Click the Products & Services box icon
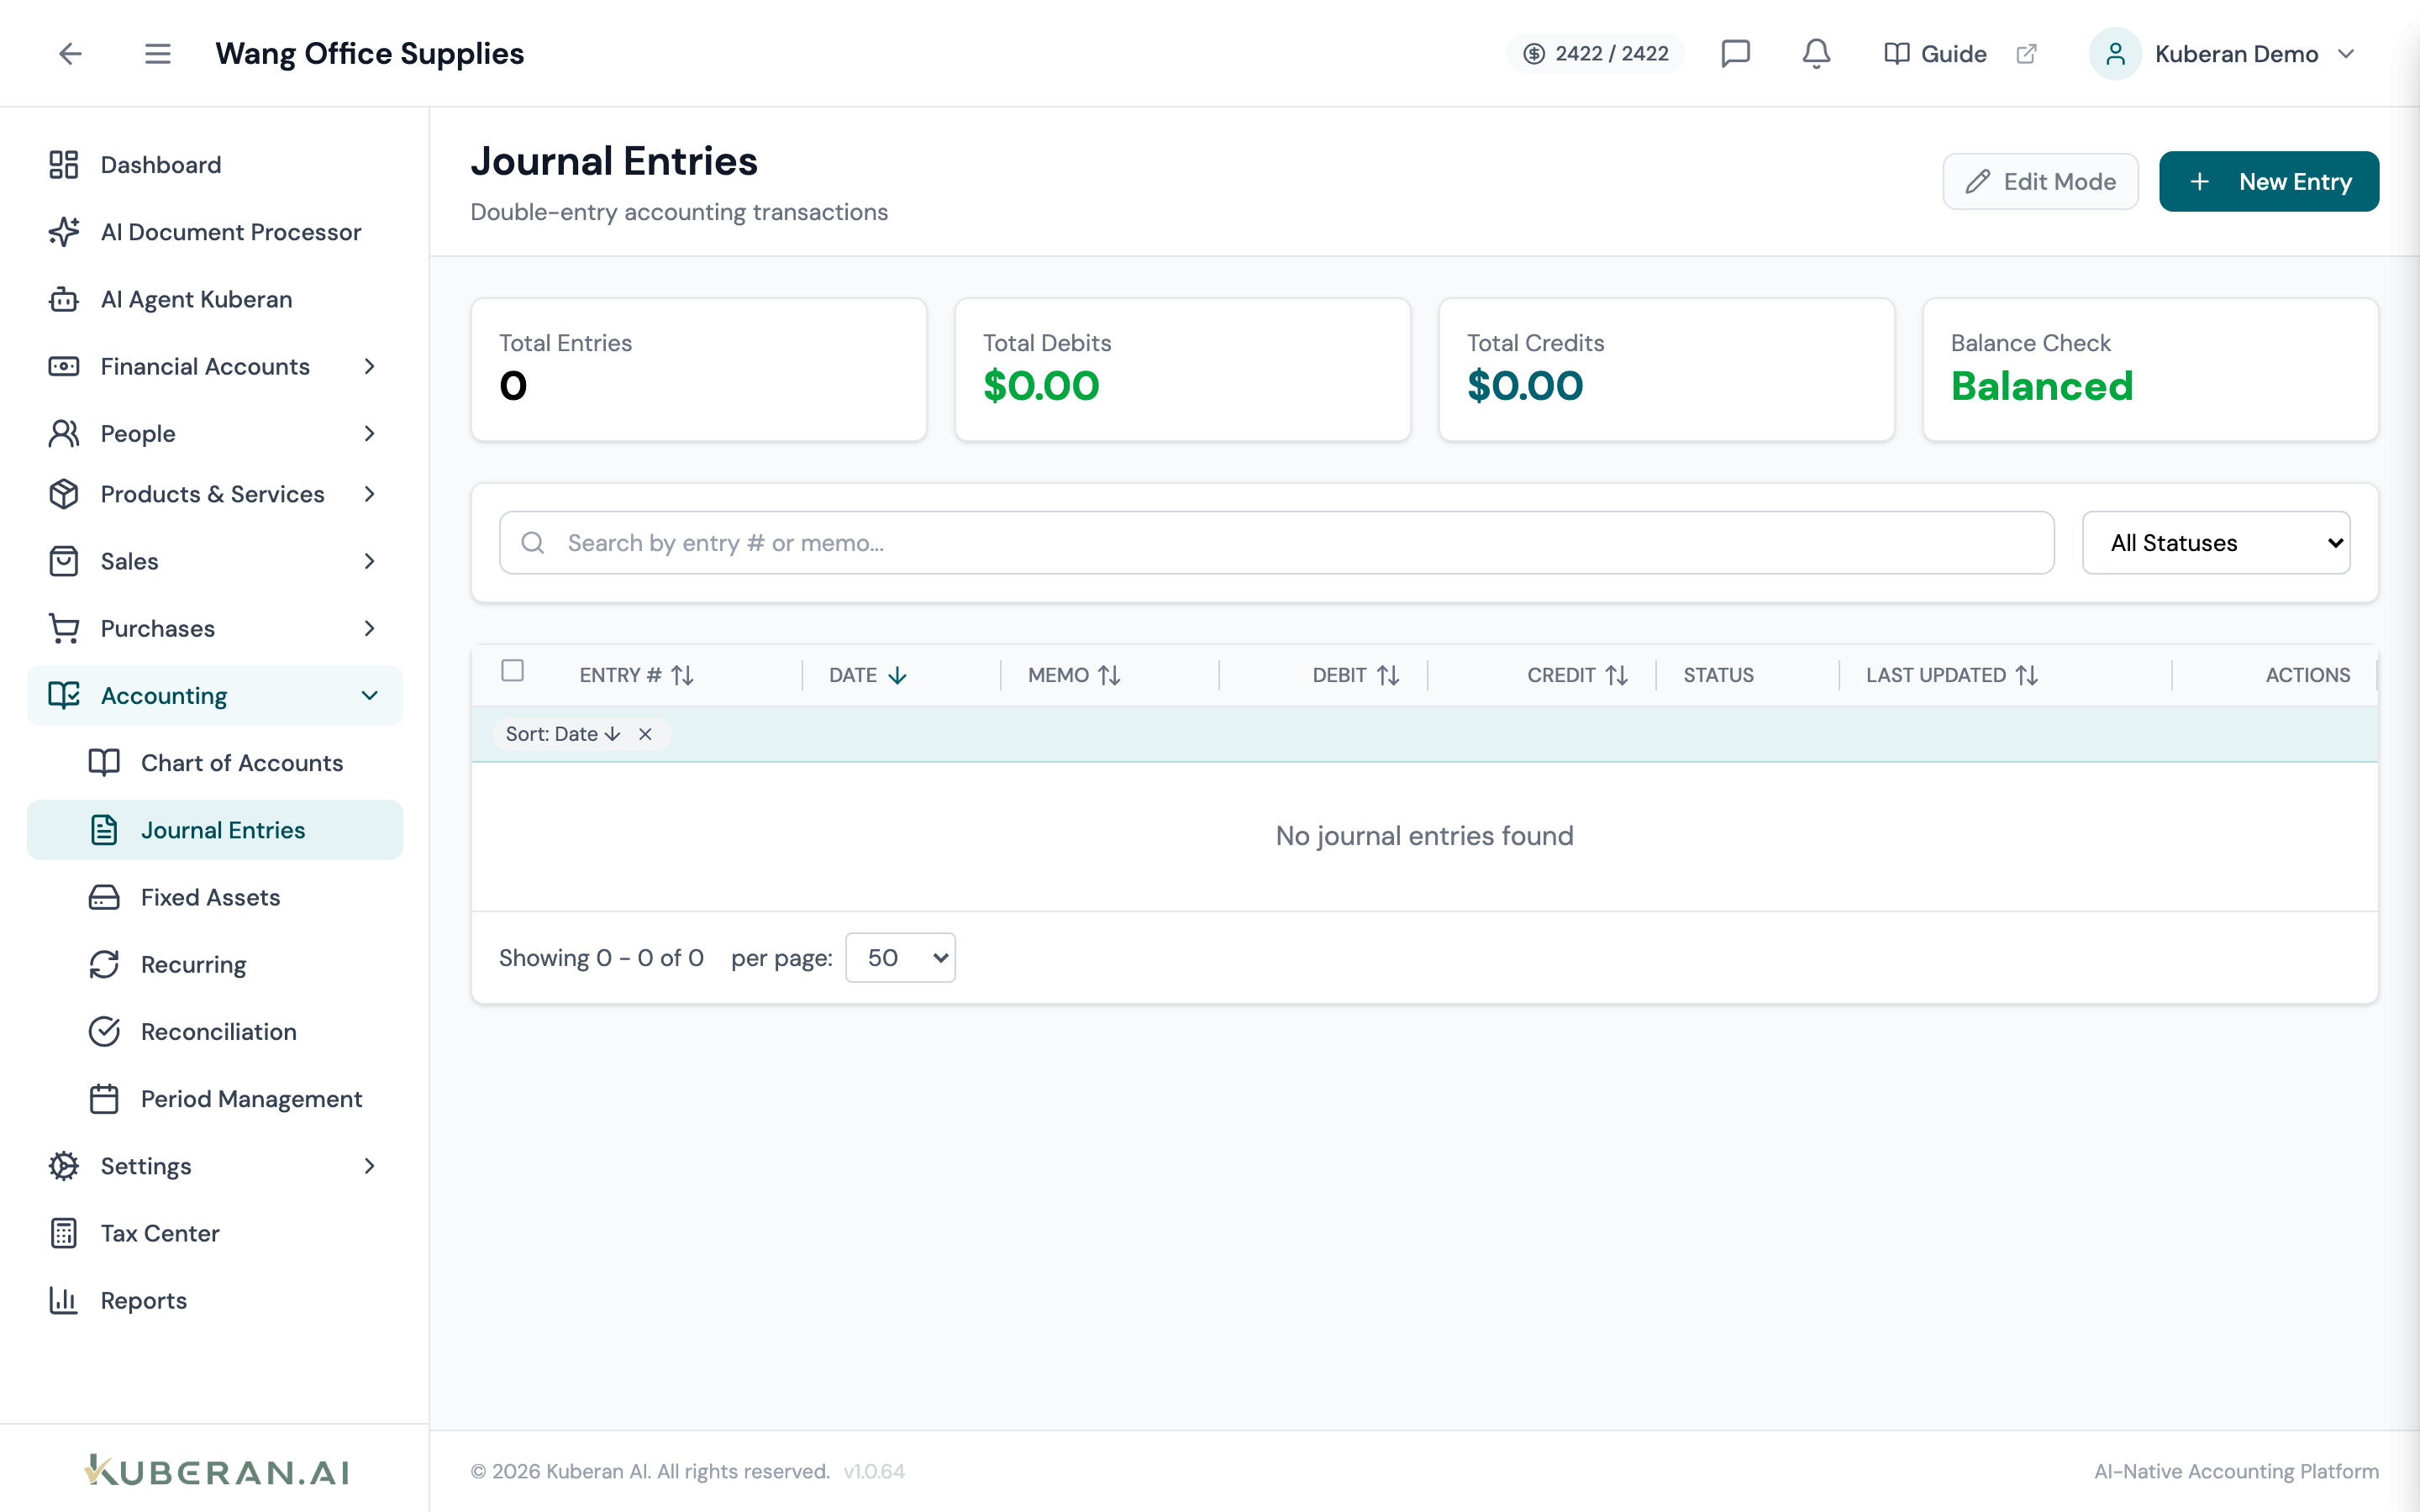The width and height of the screenshot is (2420, 1512). pos(64,494)
